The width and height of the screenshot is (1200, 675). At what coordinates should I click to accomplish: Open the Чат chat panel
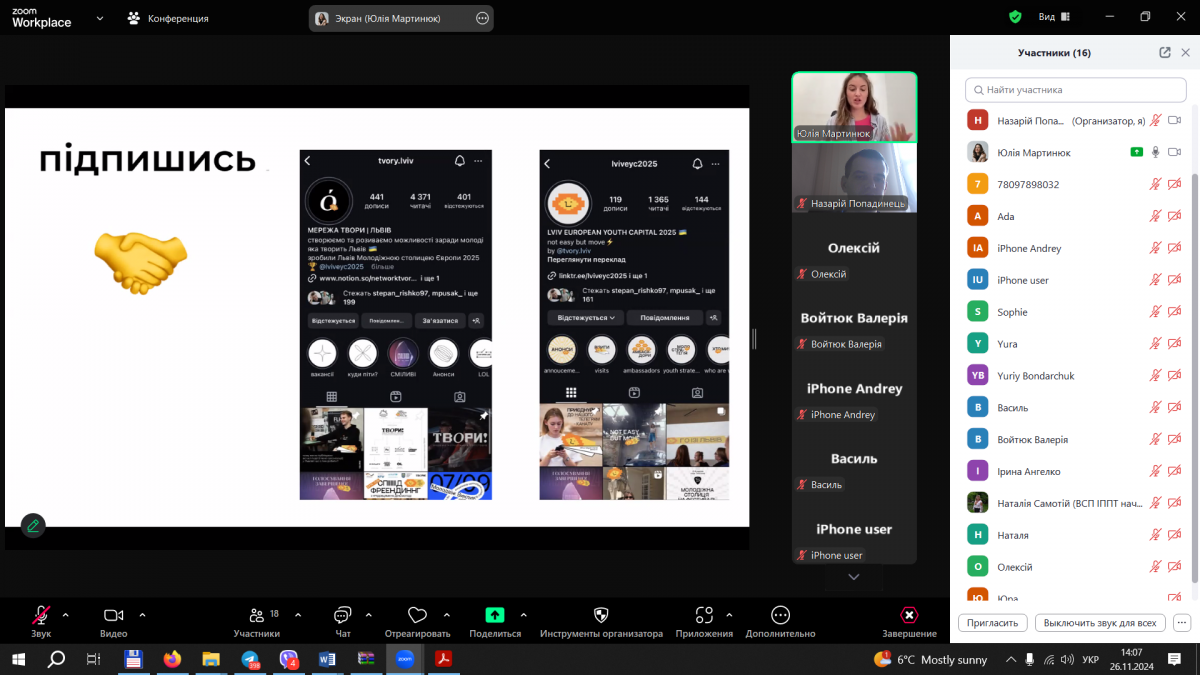coord(343,615)
